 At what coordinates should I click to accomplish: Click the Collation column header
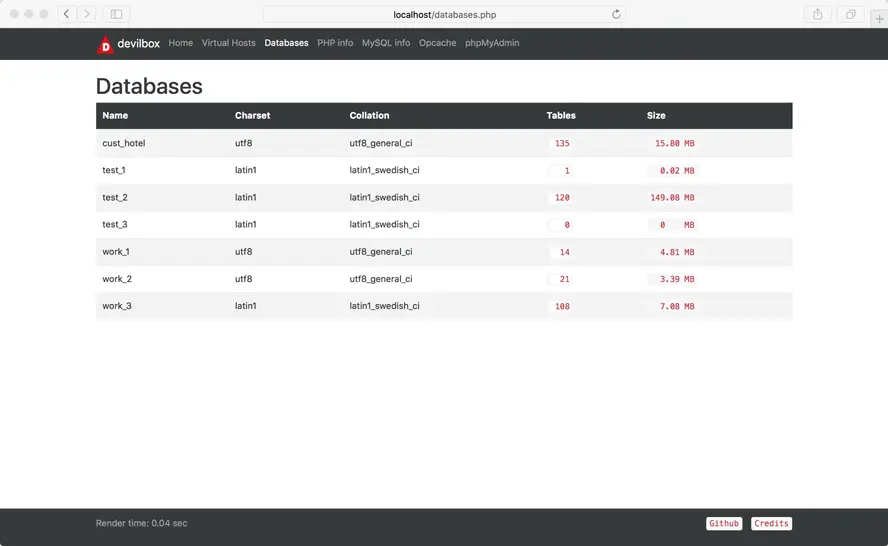pos(369,116)
